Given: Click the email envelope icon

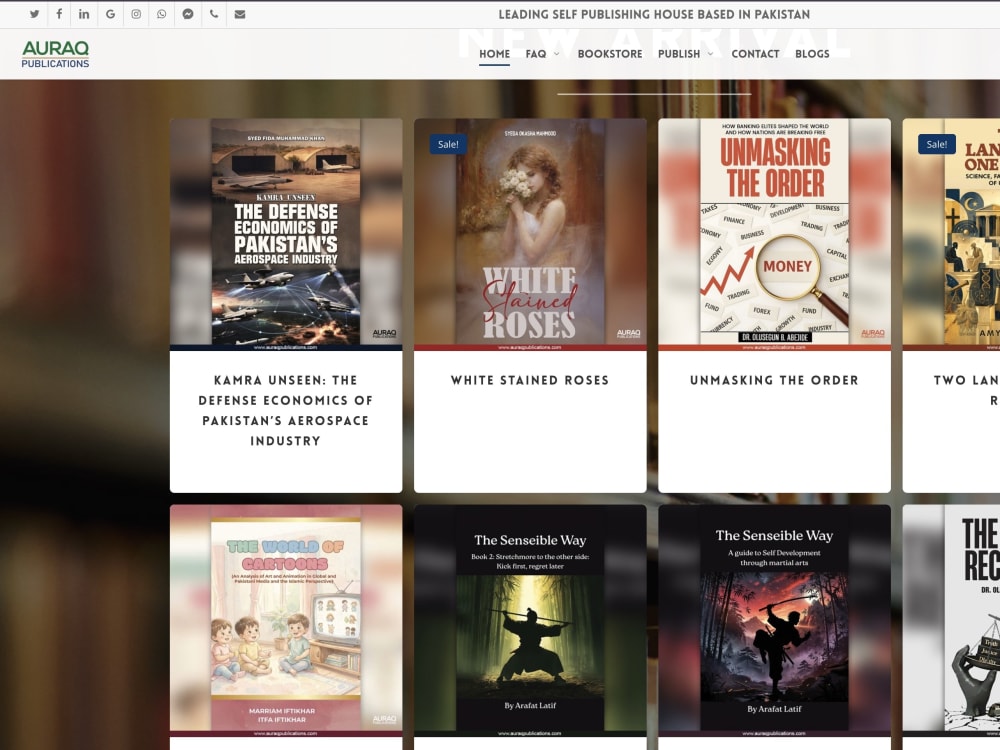Looking at the screenshot, I should pos(240,14).
